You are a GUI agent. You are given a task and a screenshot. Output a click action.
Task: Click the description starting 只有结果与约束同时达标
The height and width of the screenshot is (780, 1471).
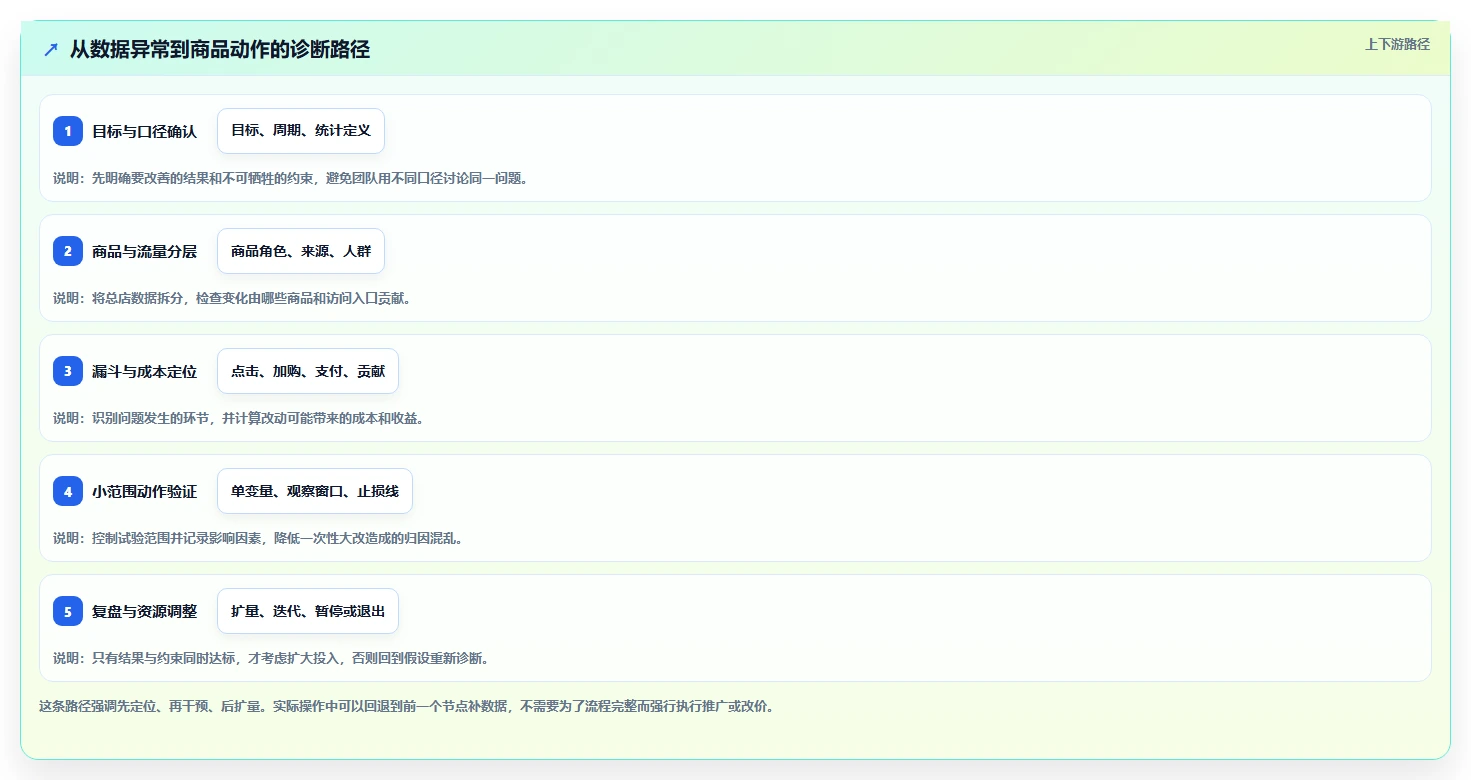click(271, 658)
